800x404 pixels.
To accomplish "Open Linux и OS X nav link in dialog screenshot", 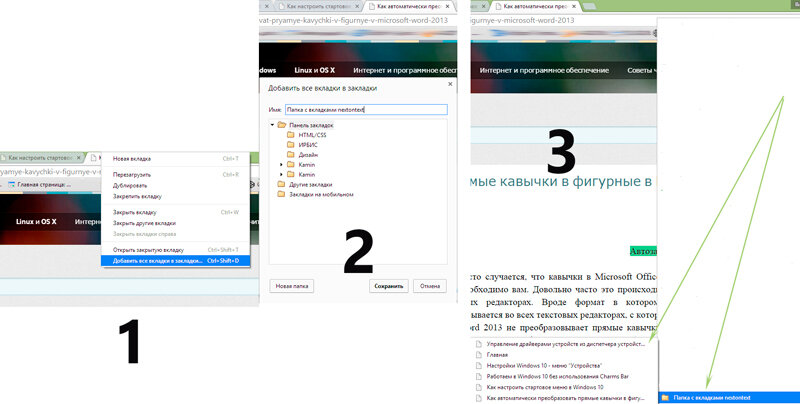I will [314, 70].
